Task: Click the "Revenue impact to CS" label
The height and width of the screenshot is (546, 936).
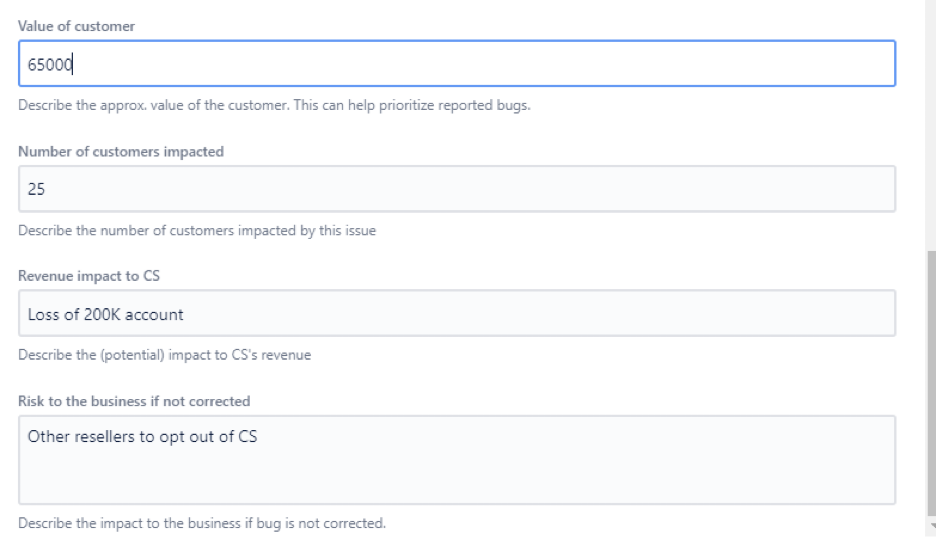Action: pos(89,276)
